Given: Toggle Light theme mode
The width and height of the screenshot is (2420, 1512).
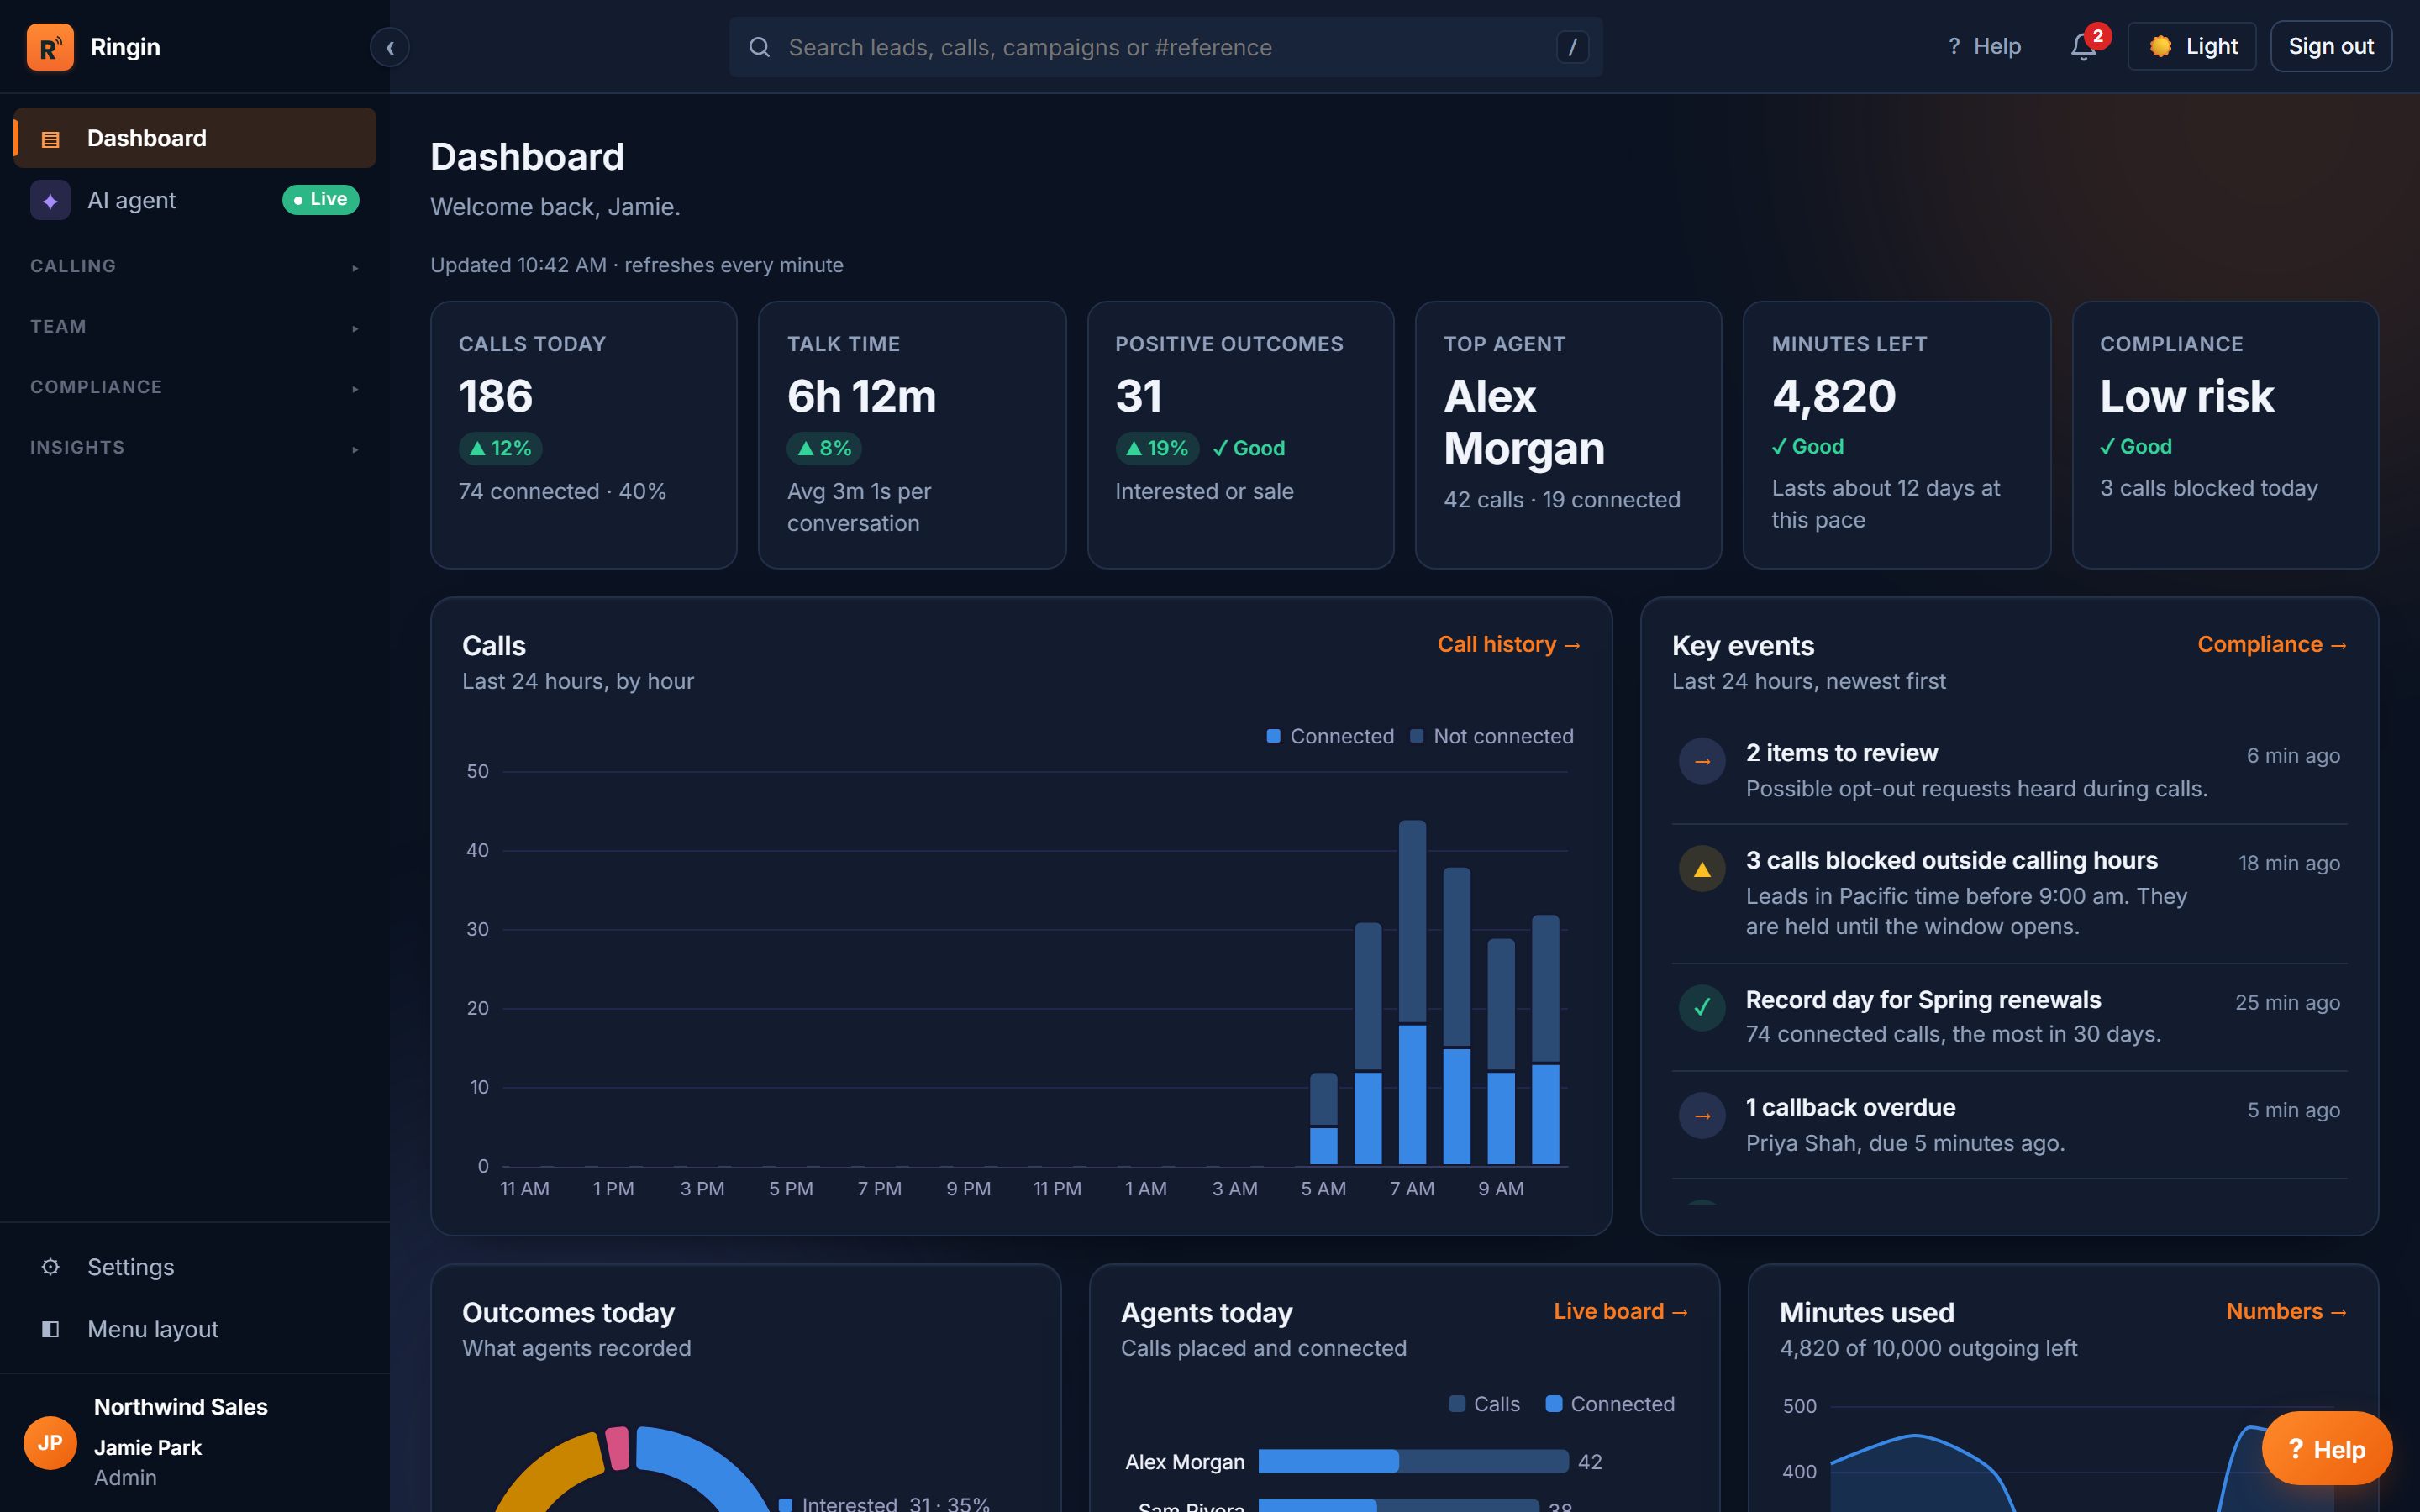Looking at the screenshot, I should [x=2191, y=47].
